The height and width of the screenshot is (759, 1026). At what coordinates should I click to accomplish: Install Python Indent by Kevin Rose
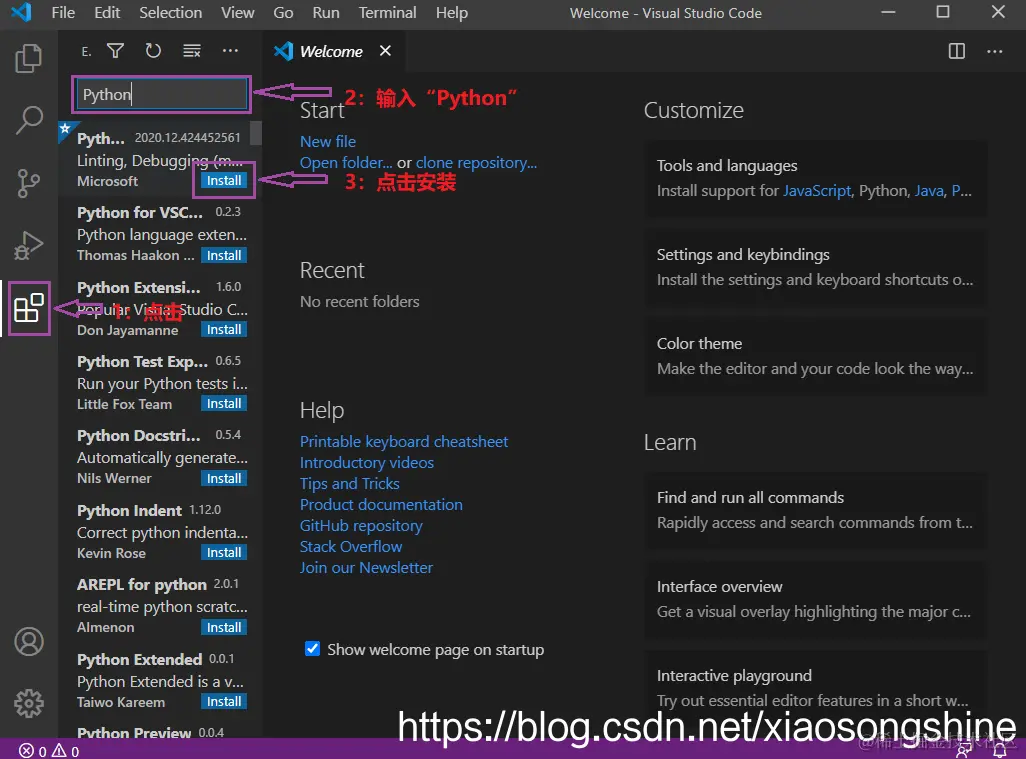click(x=224, y=553)
